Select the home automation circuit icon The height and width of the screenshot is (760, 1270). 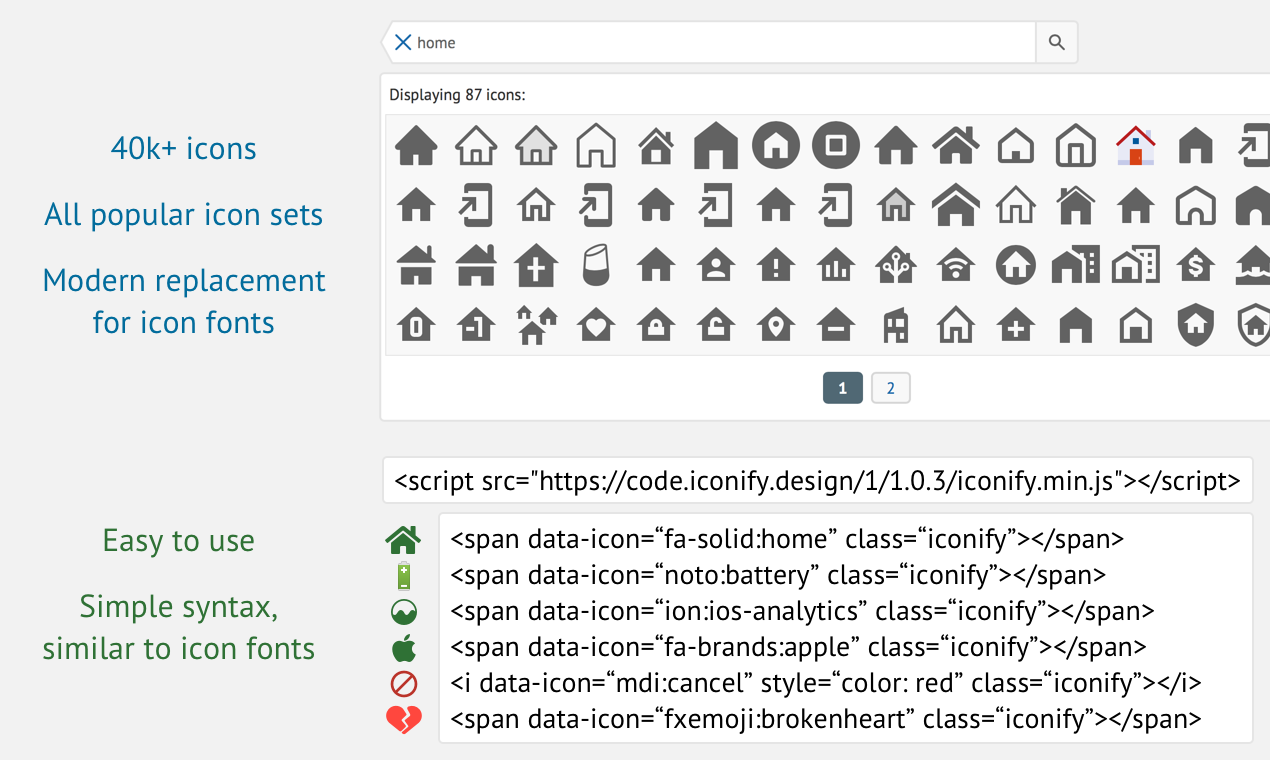click(896, 266)
